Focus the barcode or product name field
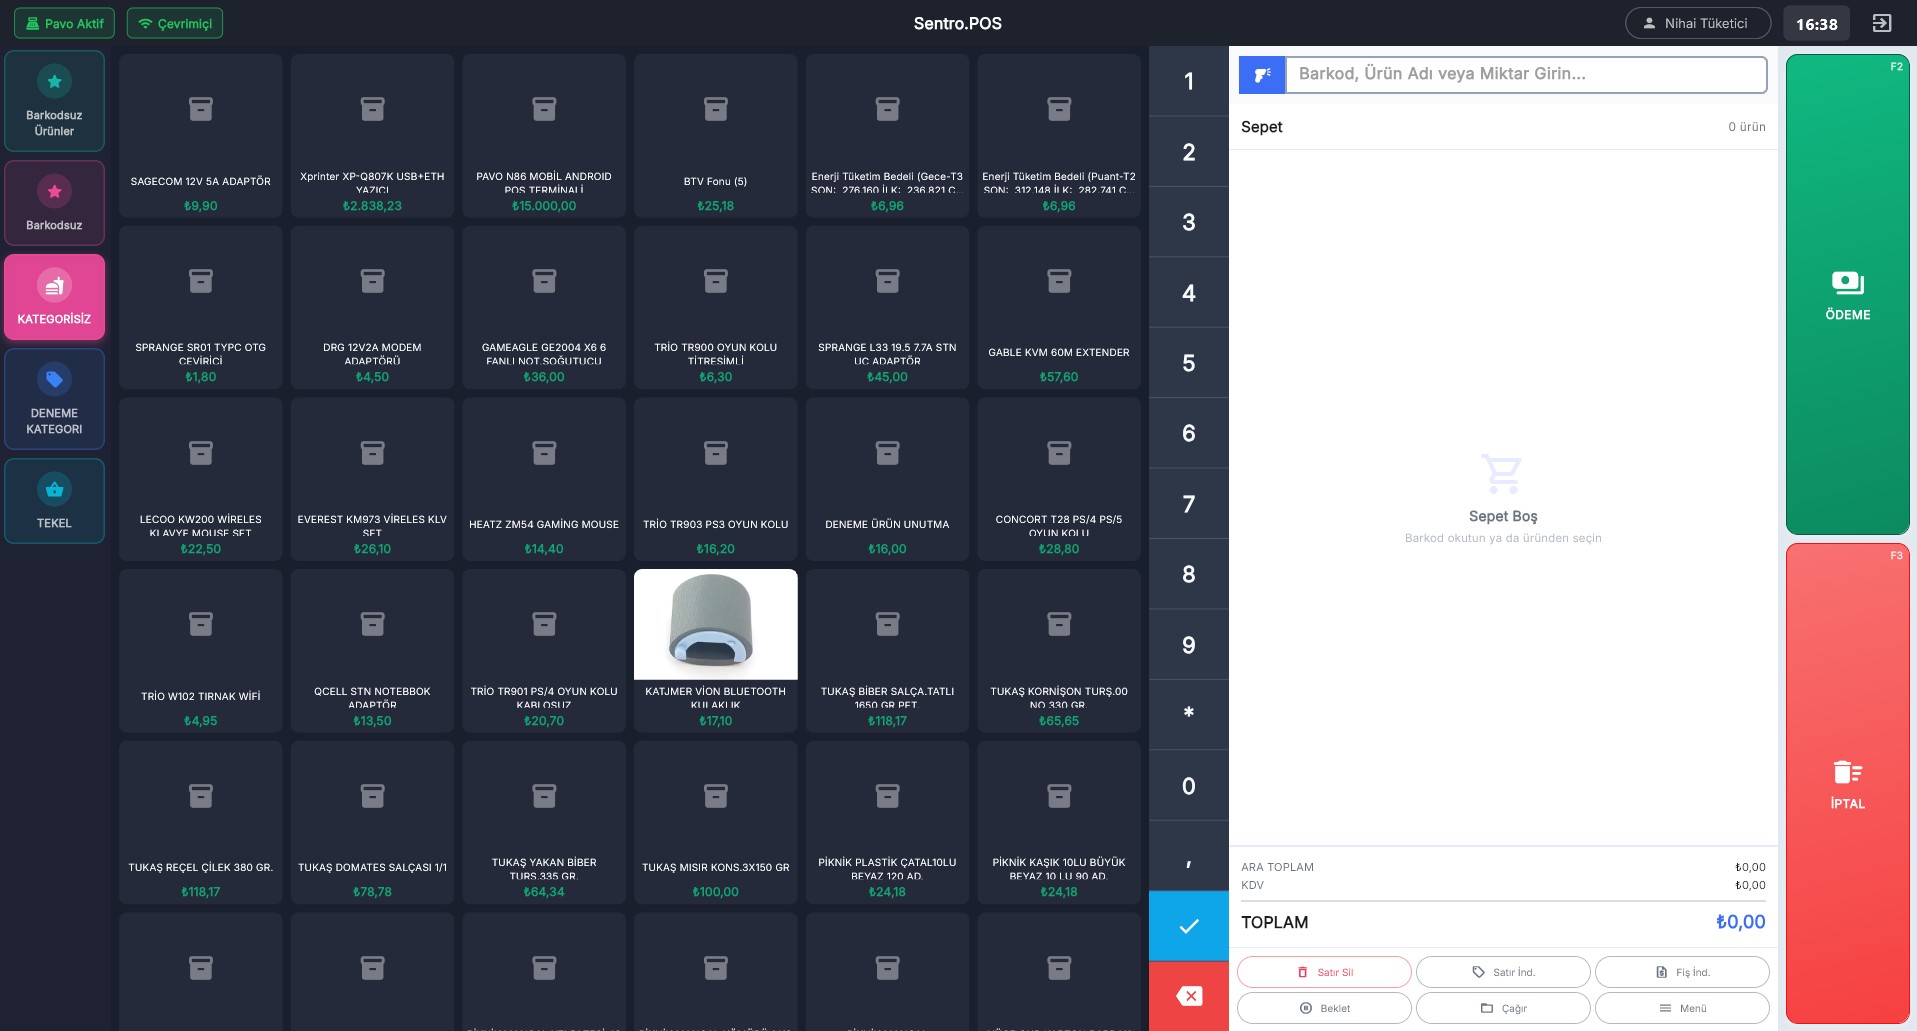The image size is (1917, 1031). [x=1526, y=74]
